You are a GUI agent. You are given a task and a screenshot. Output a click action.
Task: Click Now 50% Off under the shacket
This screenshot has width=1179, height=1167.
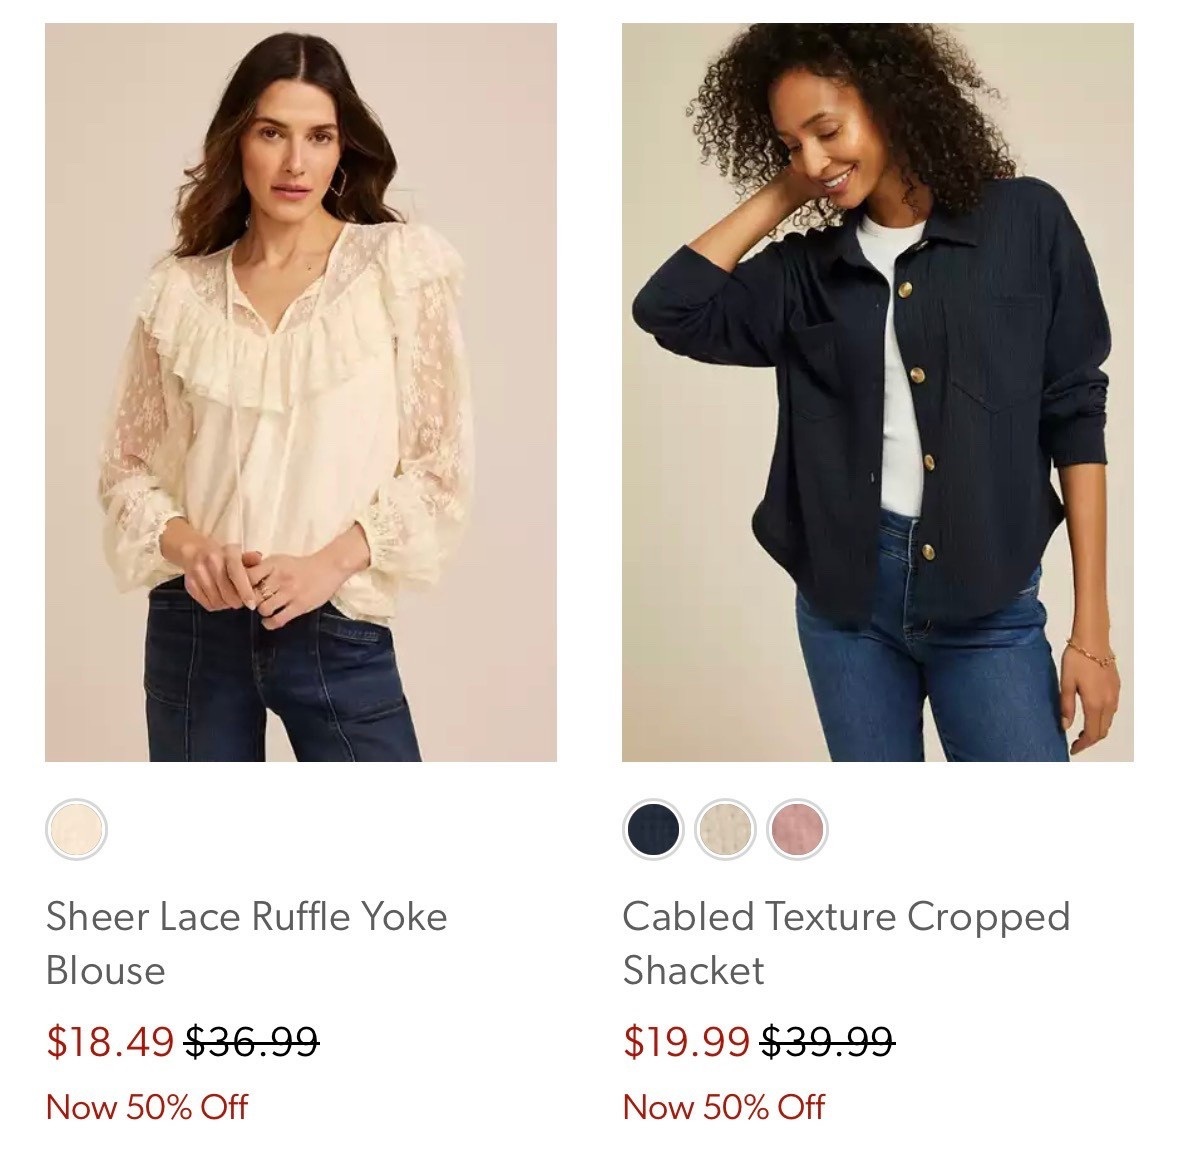(x=722, y=1107)
